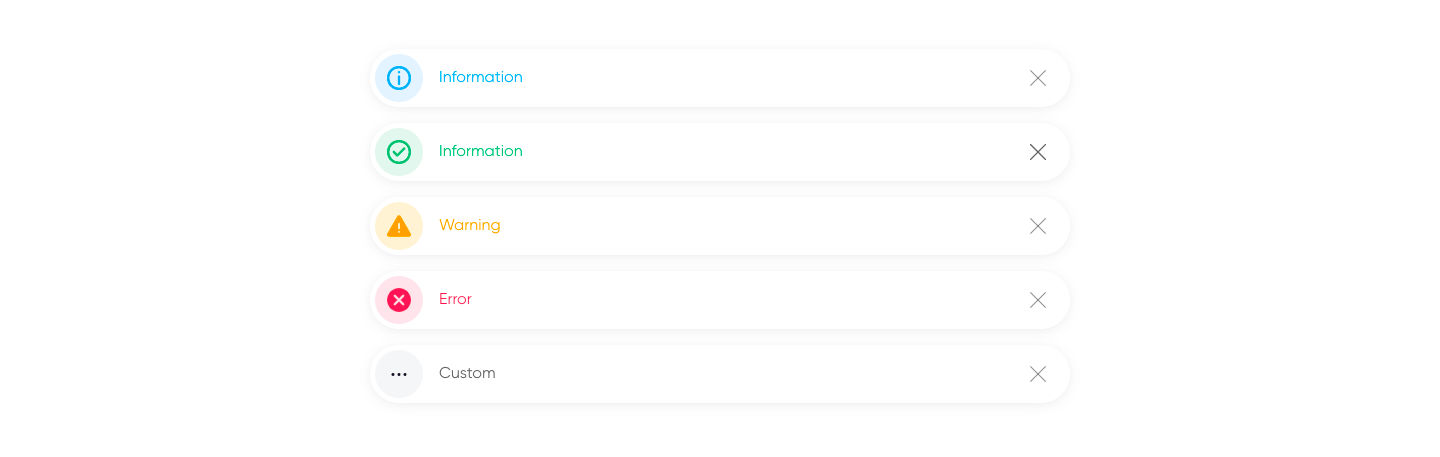Image resolution: width=1440 pixels, height=457 pixels.
Task: Click empty middle area of Warning toast
Action: [x=760, y=226]
